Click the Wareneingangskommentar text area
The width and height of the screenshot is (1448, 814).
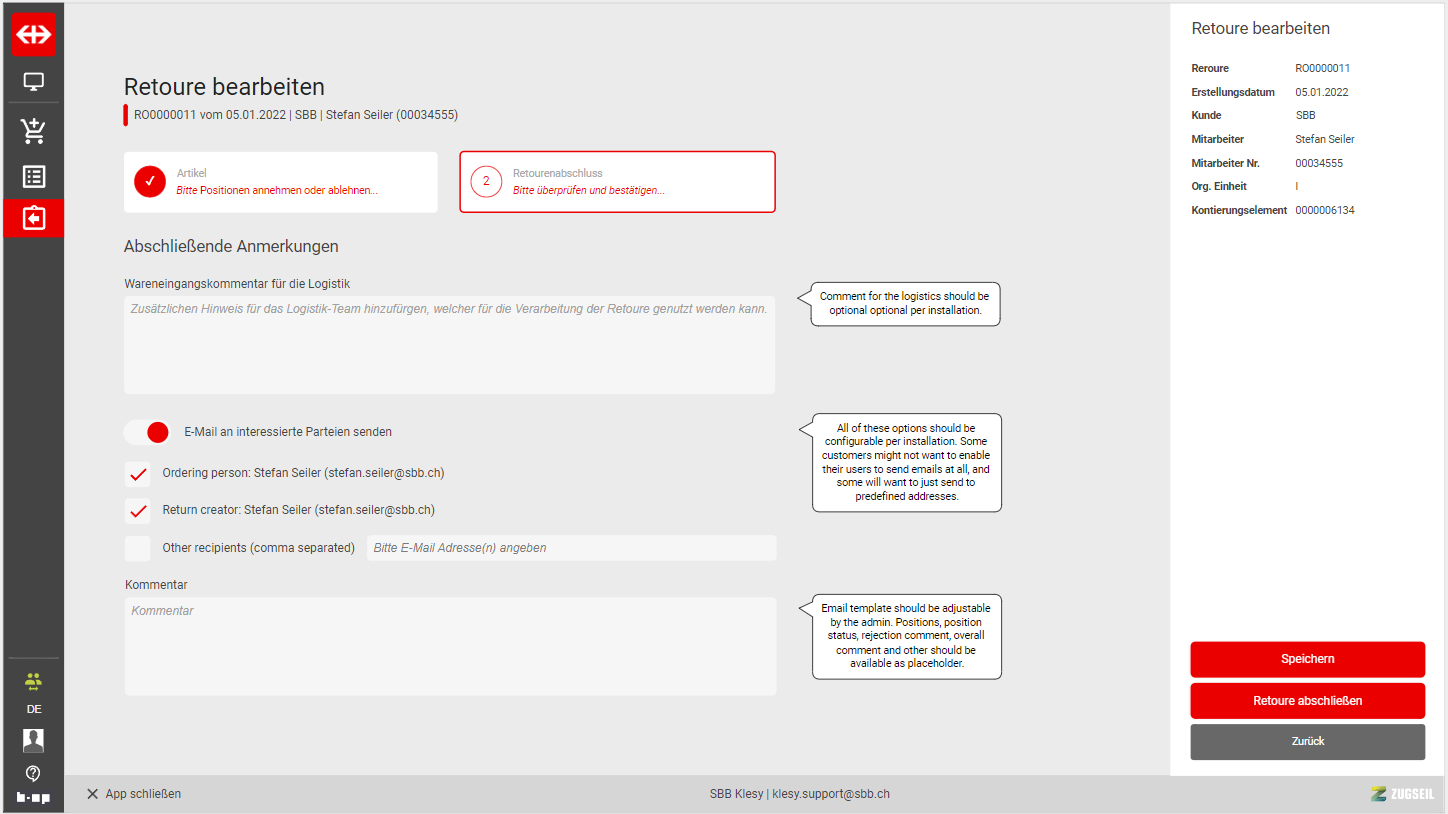click(449, 345)
